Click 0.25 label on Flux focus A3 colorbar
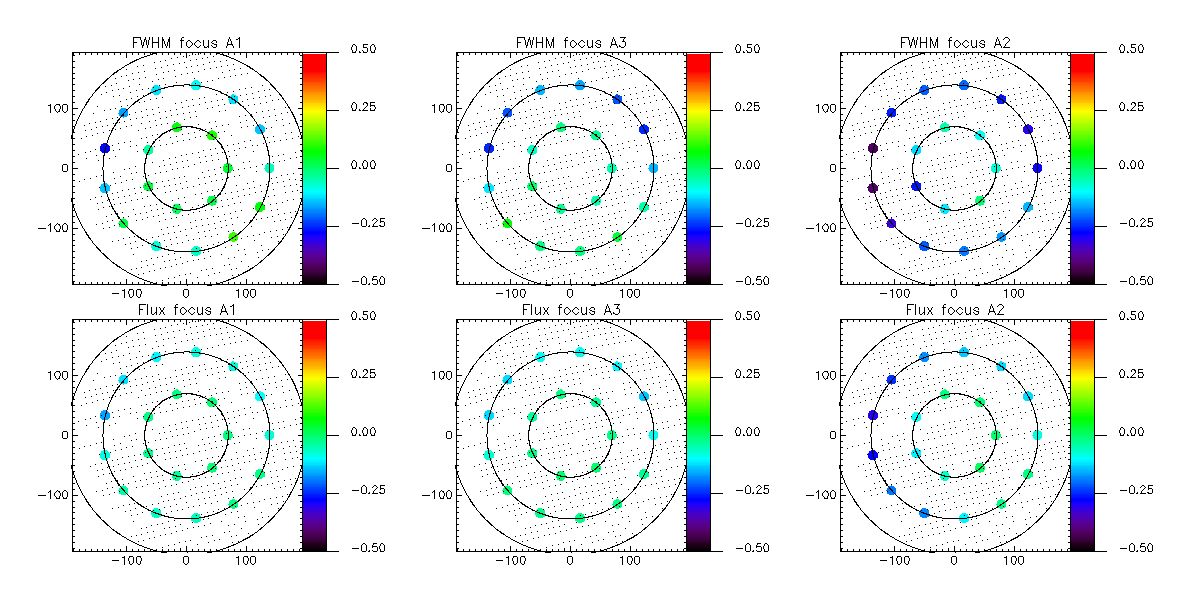This screenshot has height=600, width=1200. coord(750,373)
